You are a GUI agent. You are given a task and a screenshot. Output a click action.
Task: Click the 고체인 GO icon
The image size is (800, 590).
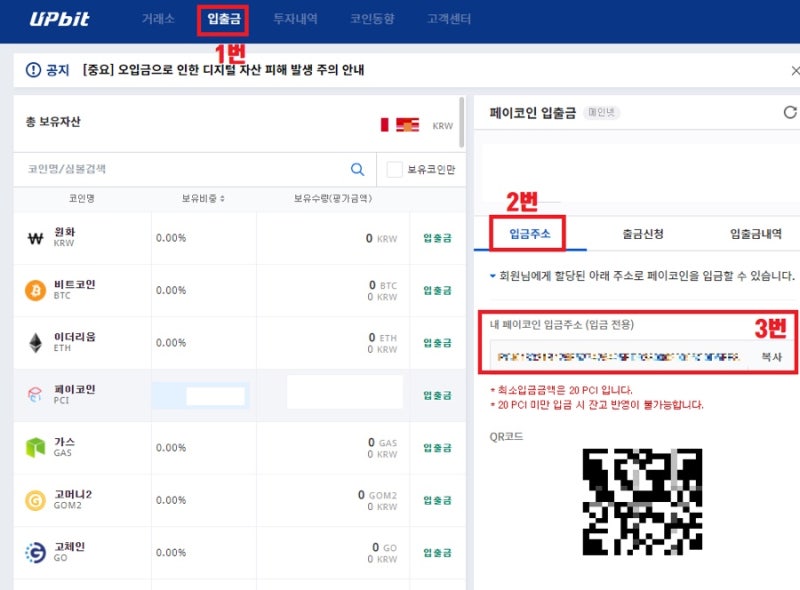(35, 553)
